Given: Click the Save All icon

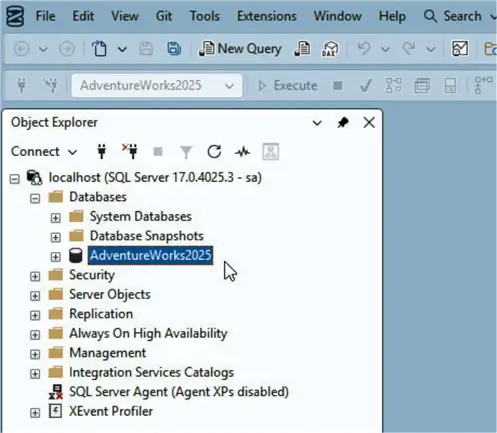Looking at the screenshot, I should pyautogui.click(x=174, y=49).
